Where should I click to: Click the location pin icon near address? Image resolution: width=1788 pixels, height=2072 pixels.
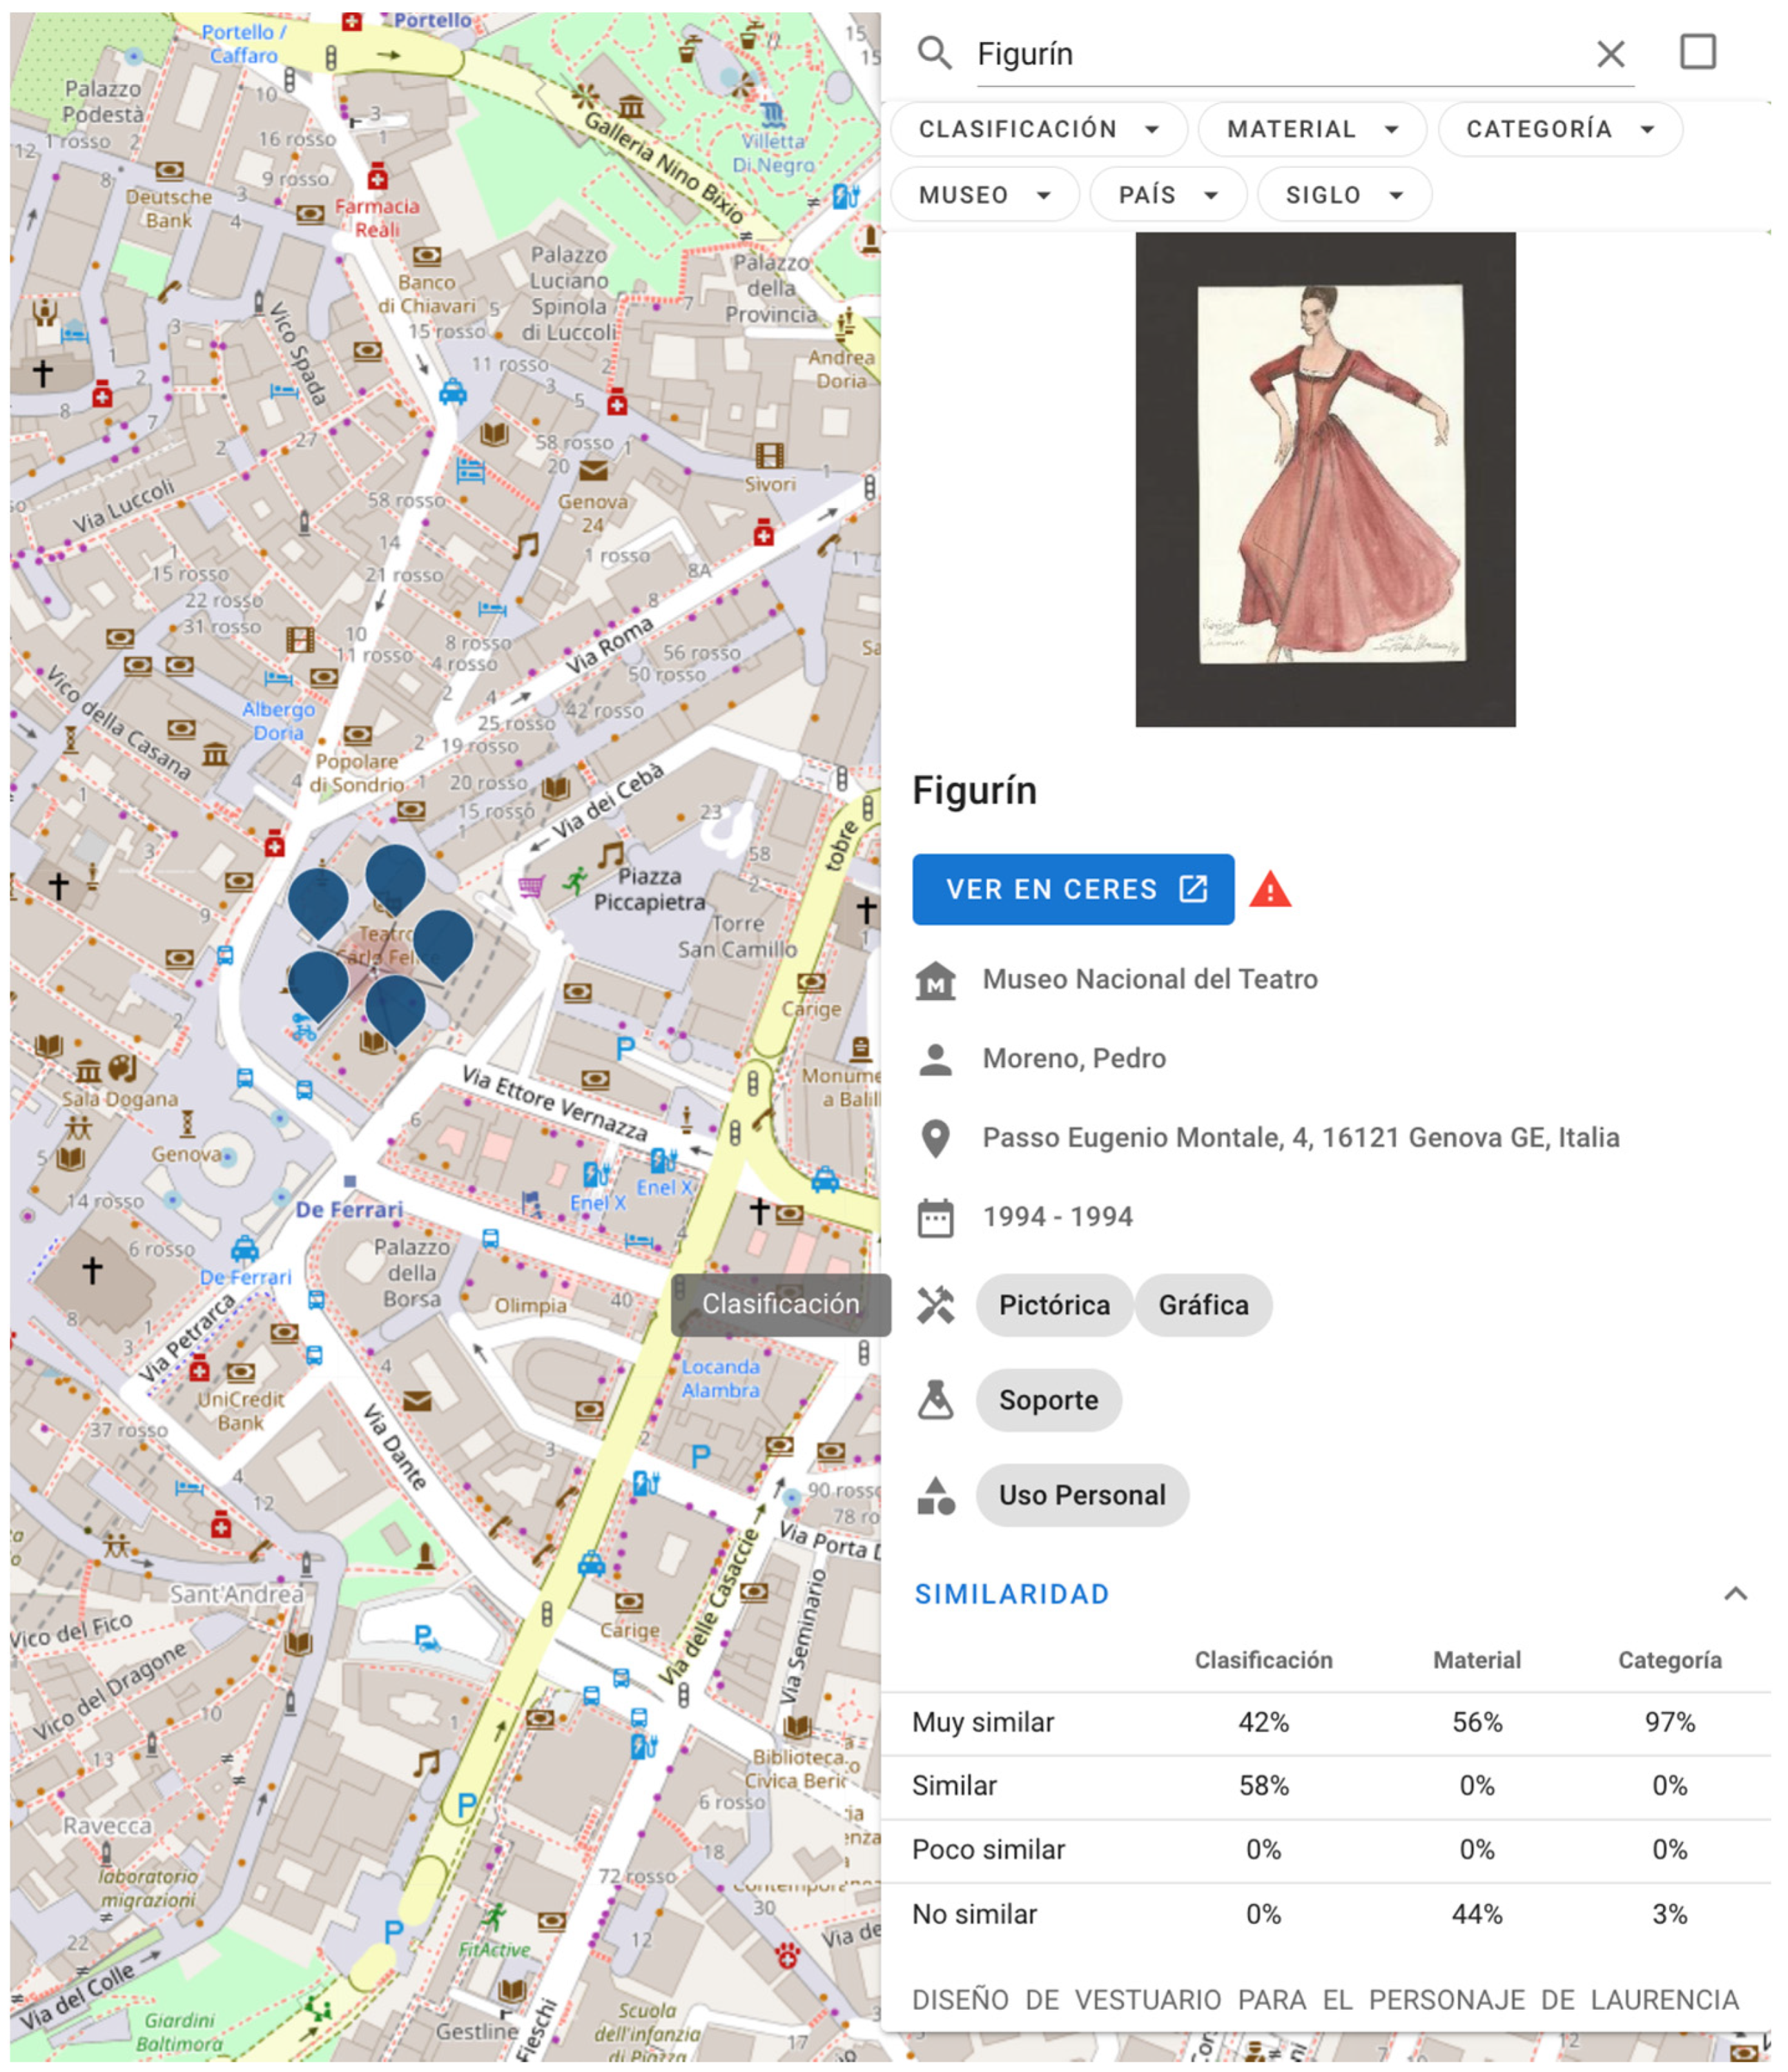coord(935,1138)
